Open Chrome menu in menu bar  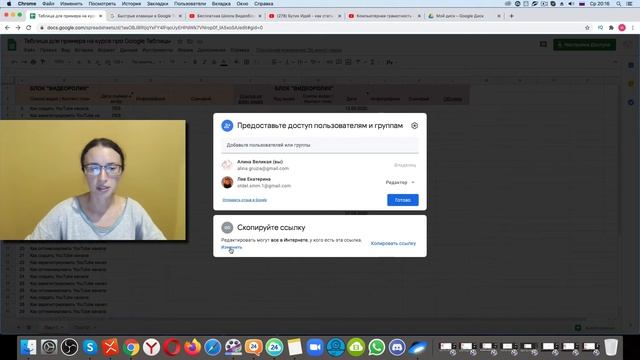coord(27,4)
